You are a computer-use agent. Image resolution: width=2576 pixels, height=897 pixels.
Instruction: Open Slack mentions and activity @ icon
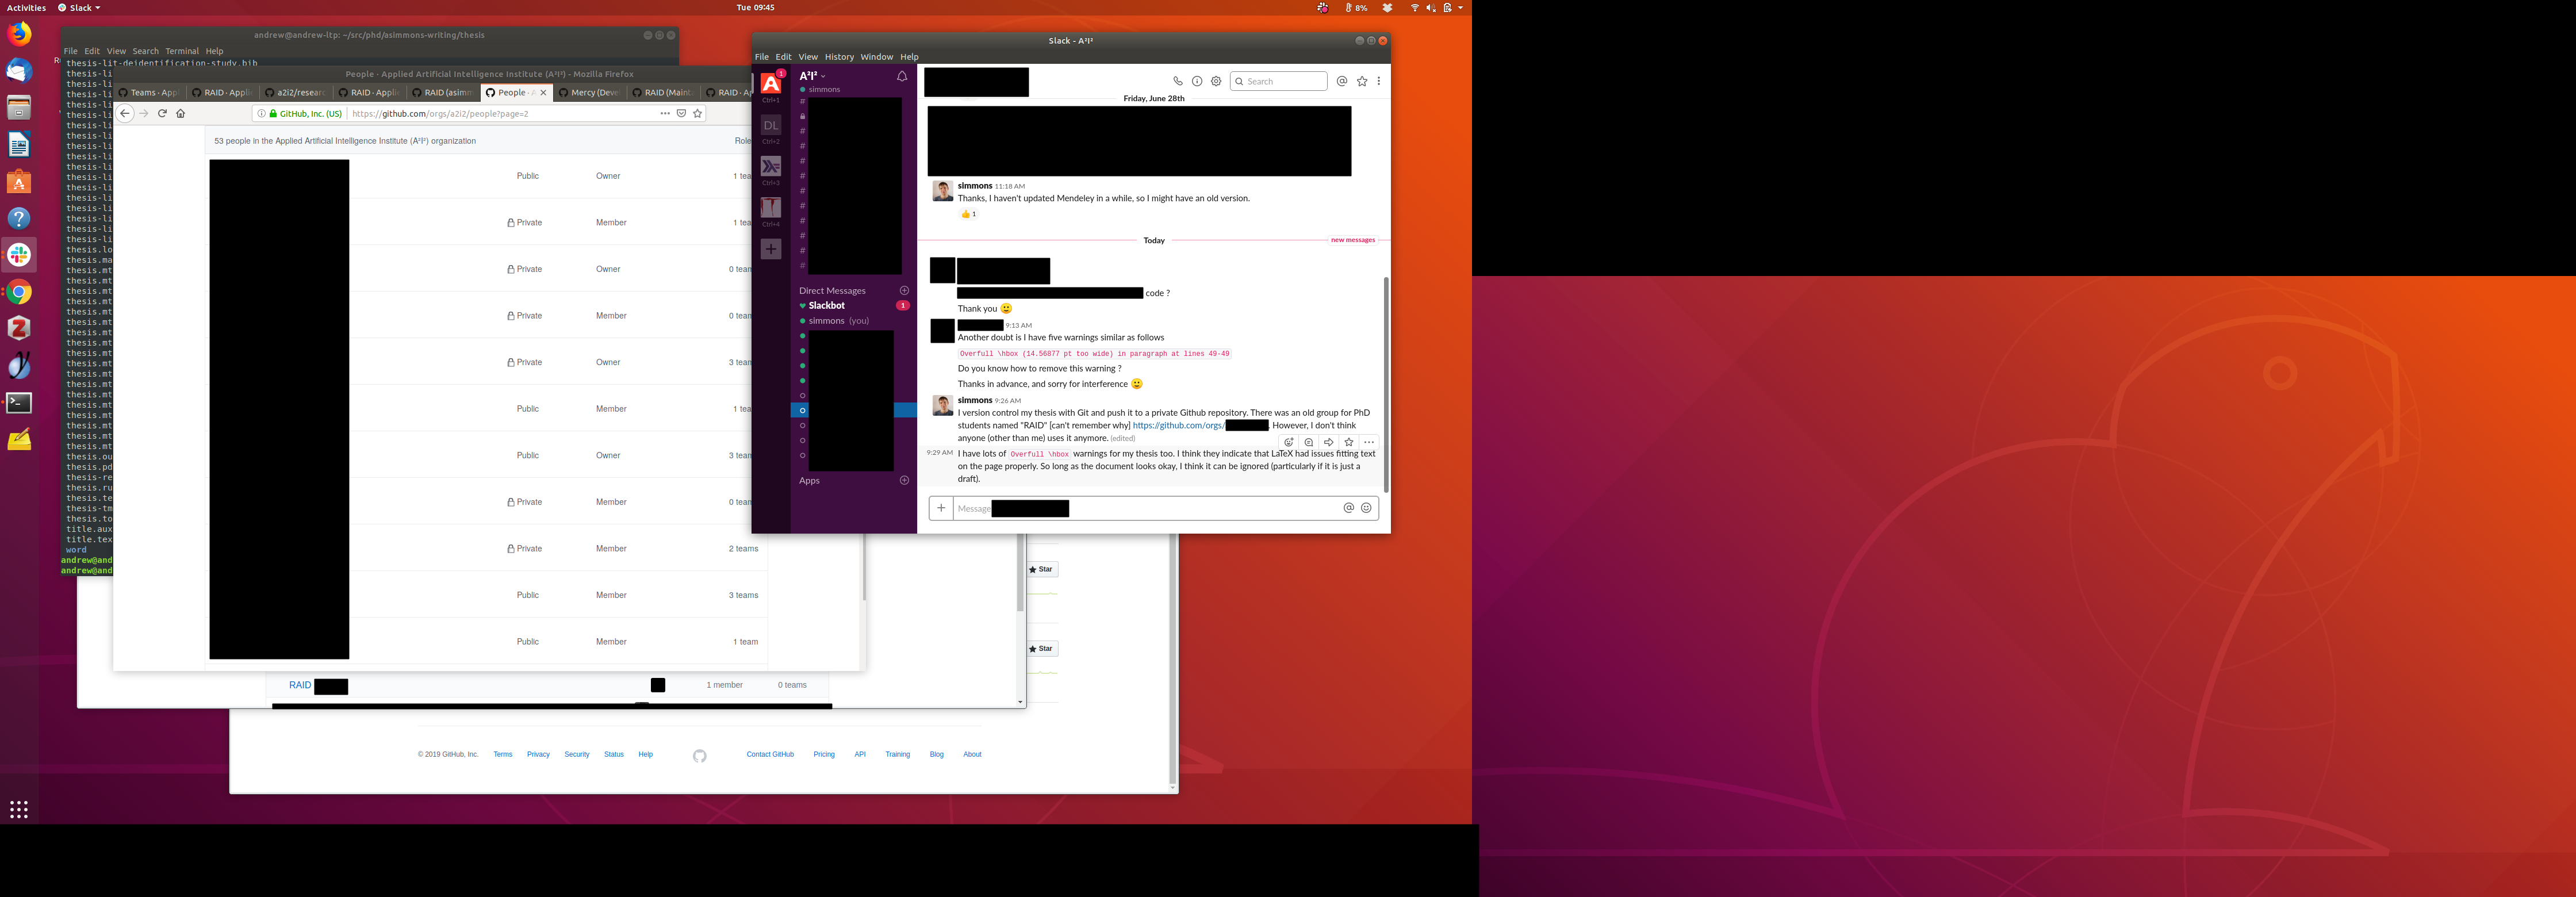1342,81
